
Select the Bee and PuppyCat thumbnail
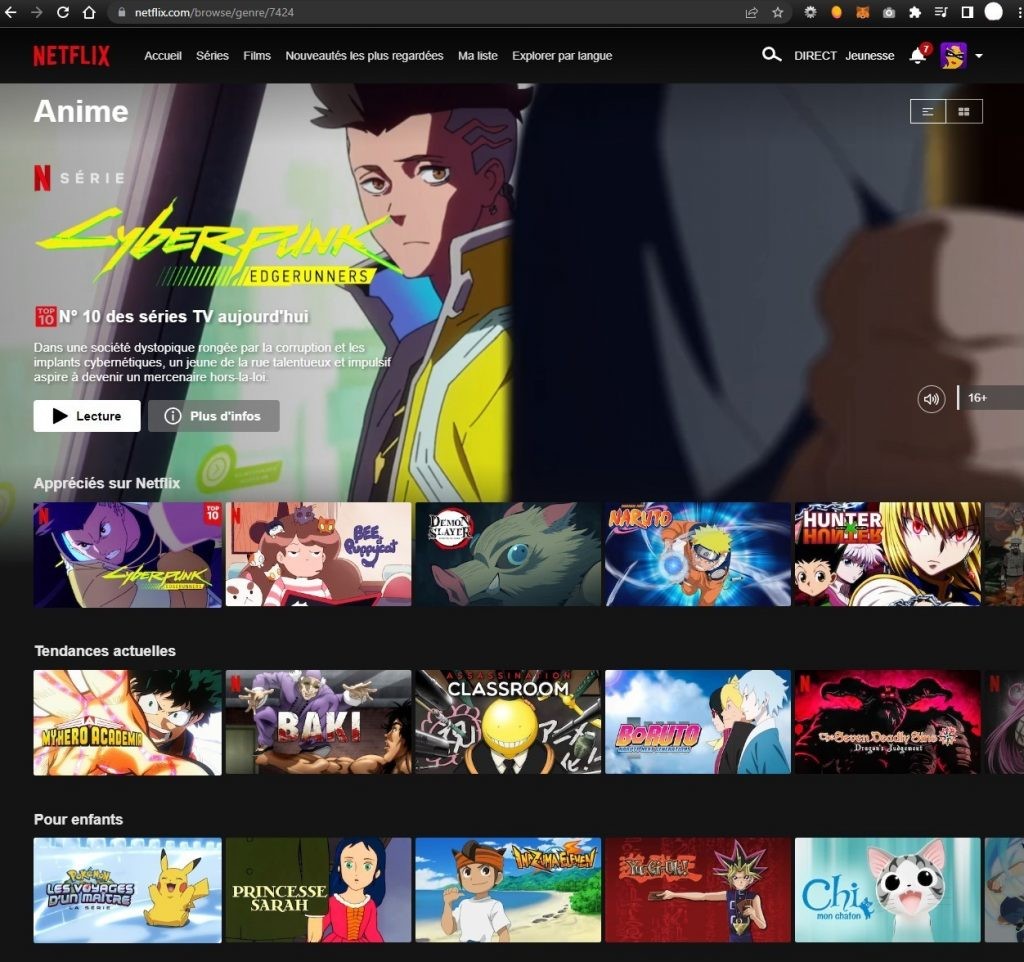click(x=319, y=554)
